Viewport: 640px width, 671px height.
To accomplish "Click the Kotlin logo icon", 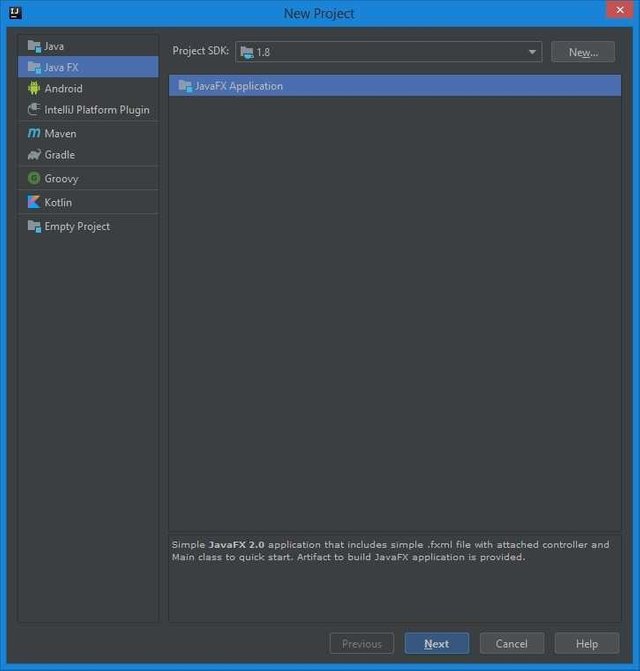I will click(34, 202).
